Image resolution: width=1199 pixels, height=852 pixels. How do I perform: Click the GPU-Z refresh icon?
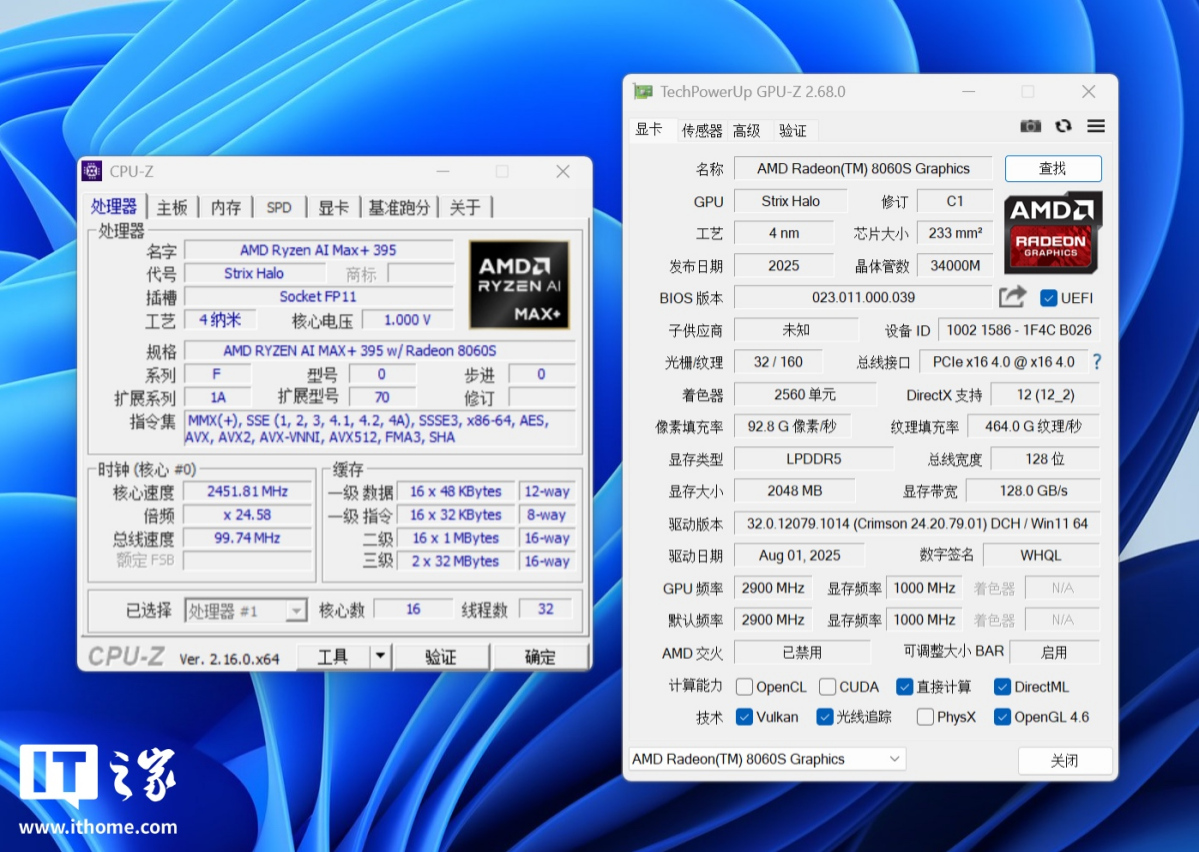coord(1063,126)
